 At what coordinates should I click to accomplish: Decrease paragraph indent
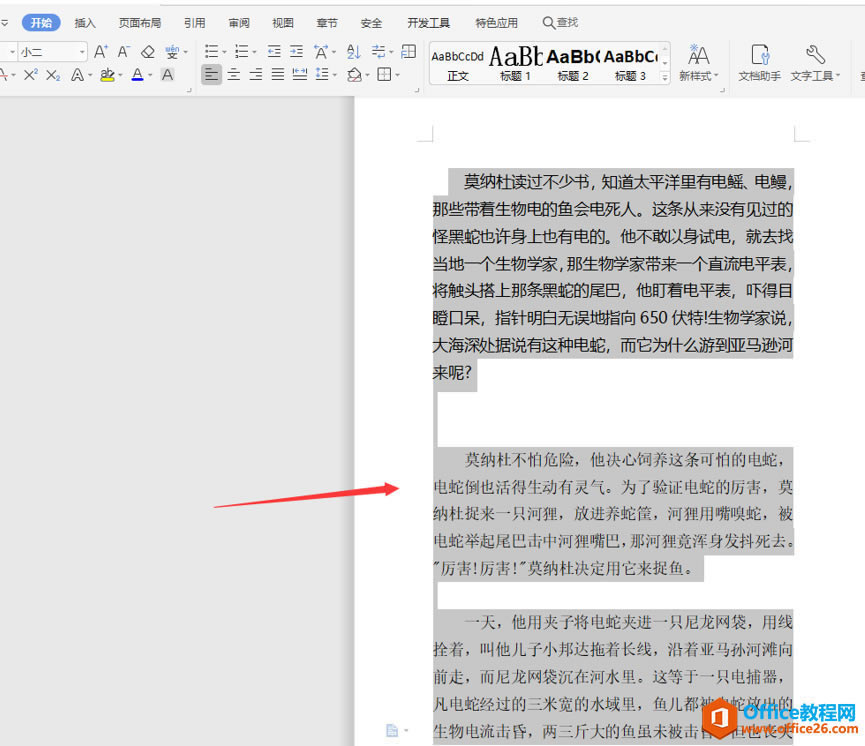(274, 52)
